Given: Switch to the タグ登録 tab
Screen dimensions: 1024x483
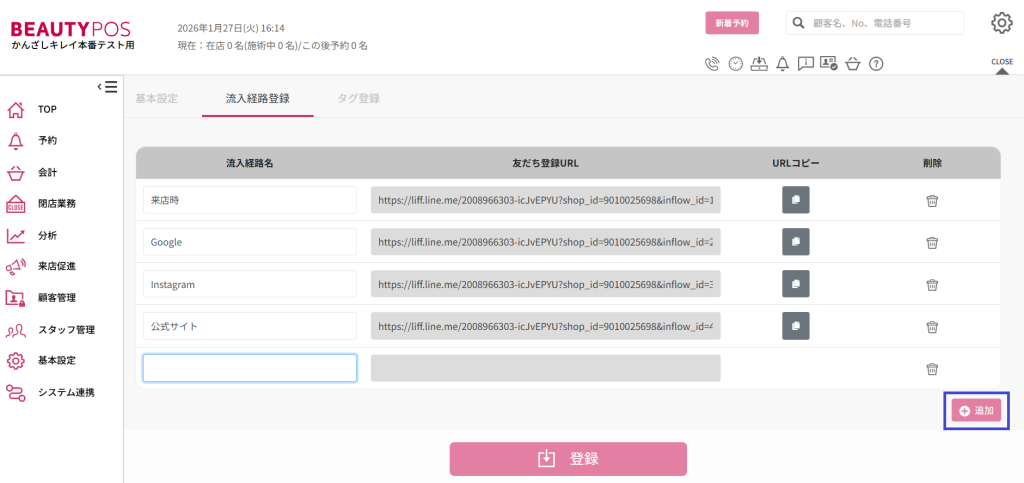Looking at the screenshot, I should coord(358,98).
